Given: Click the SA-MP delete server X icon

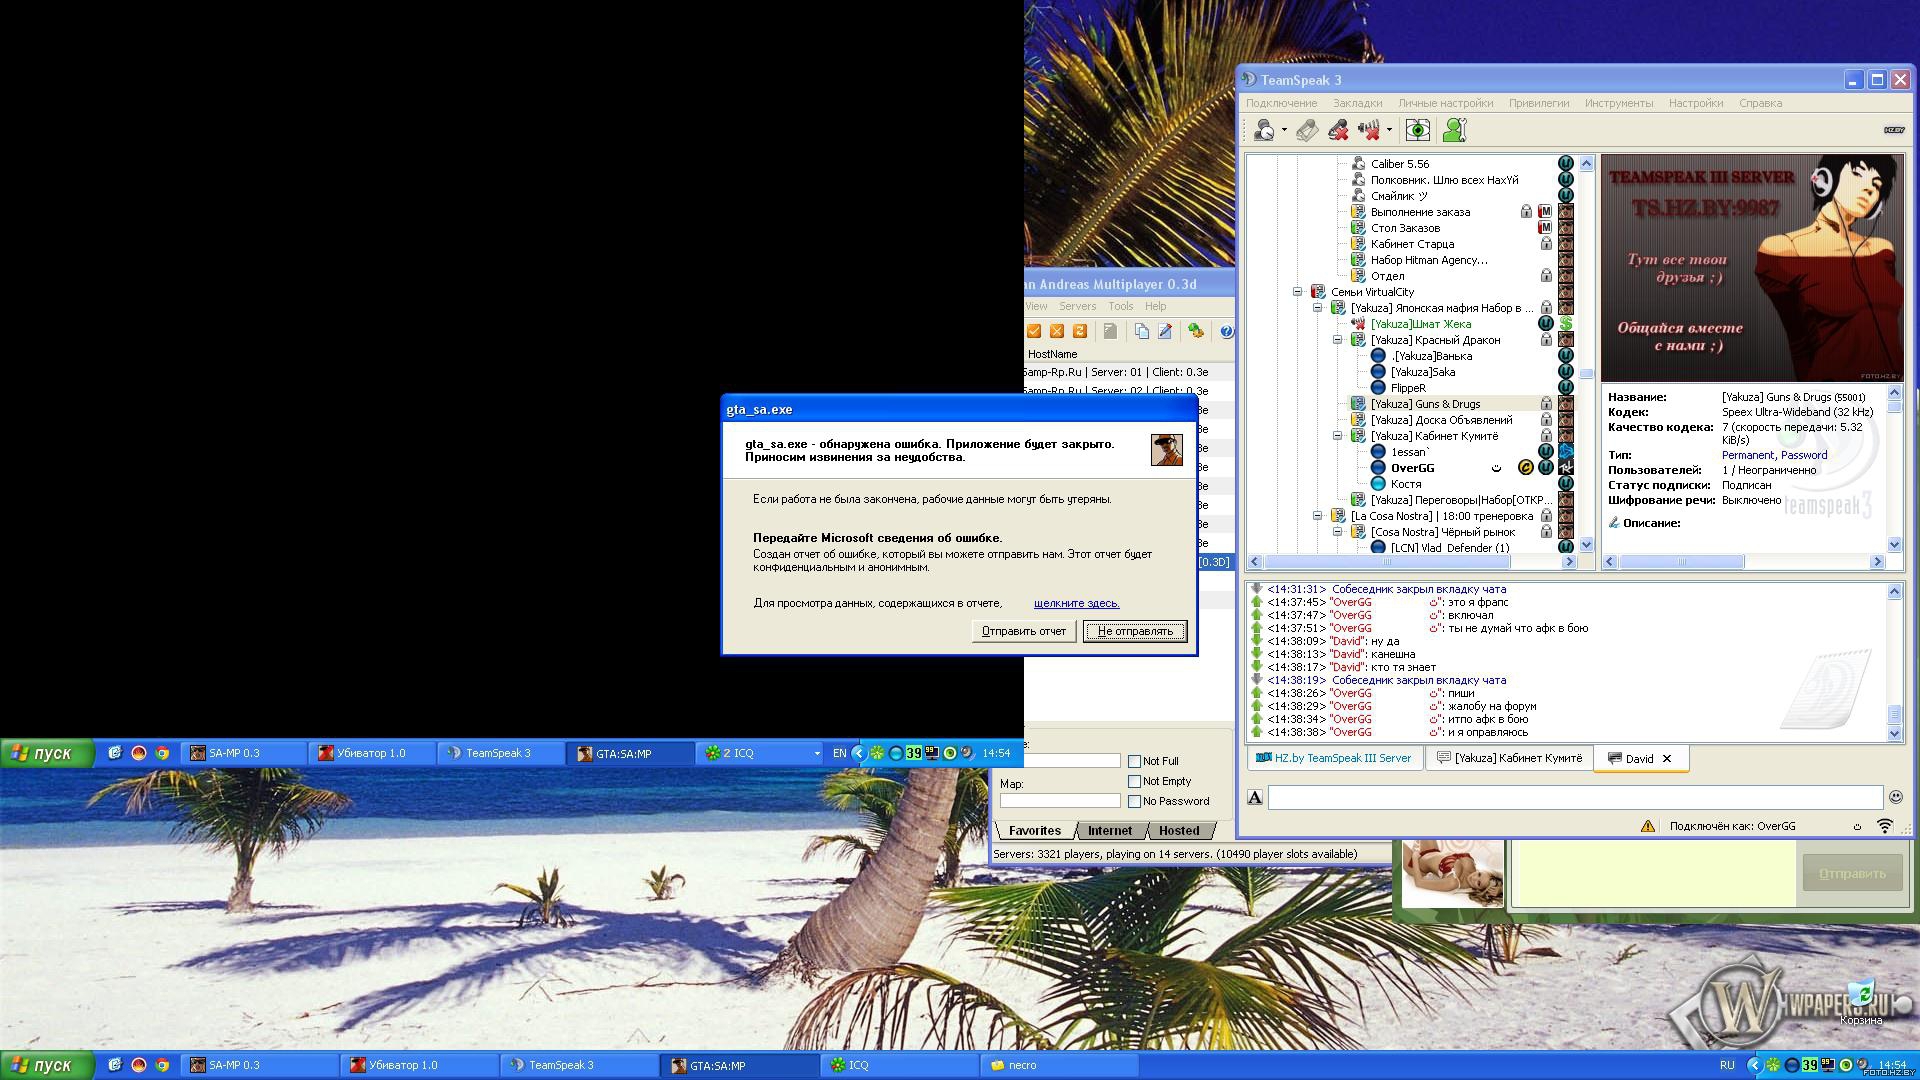Looking at the screenshot, I should tap(1056, 331).
